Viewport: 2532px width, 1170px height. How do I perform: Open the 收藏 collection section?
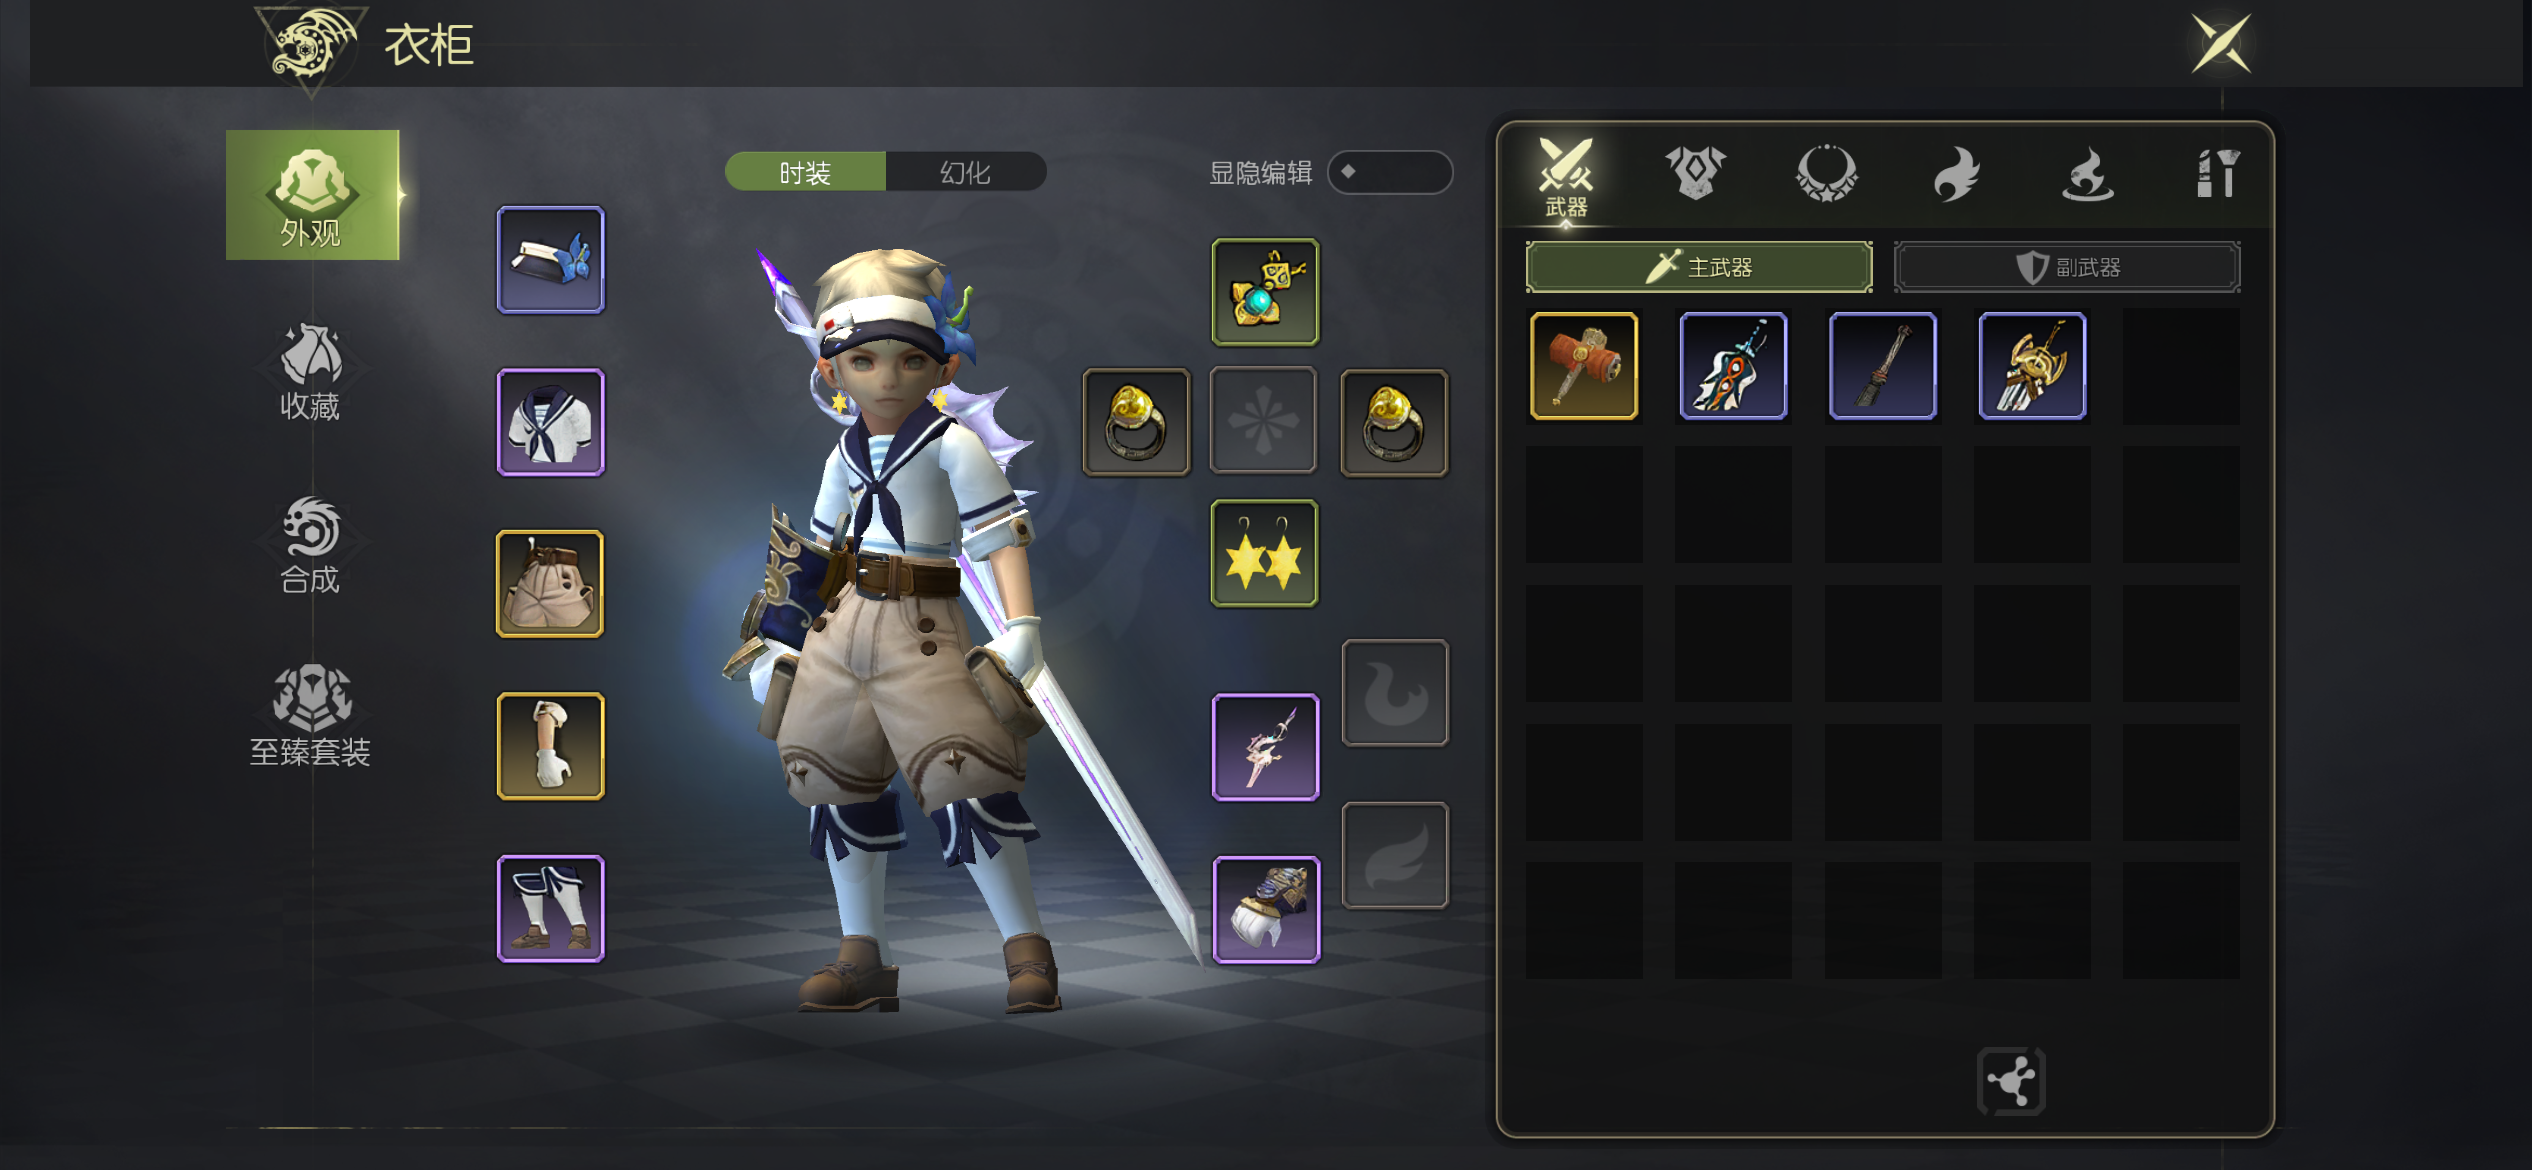tap(311, 371)
